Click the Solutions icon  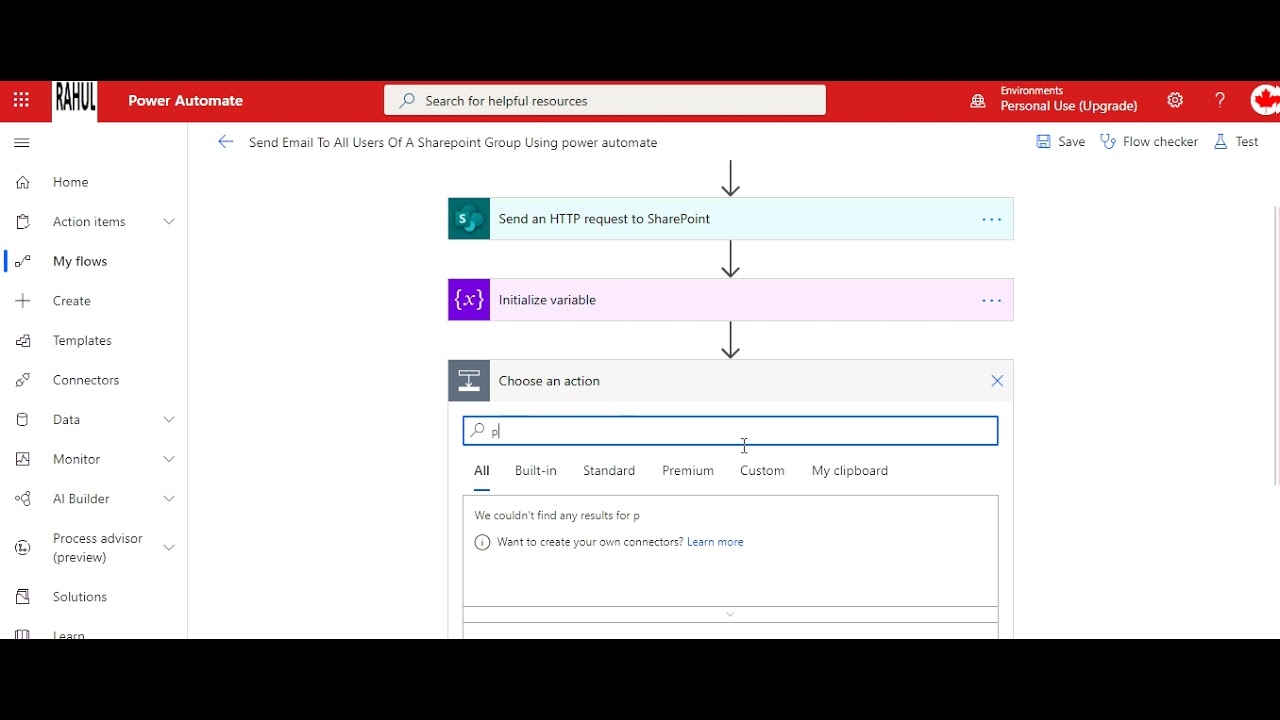(x=23, y=597)
